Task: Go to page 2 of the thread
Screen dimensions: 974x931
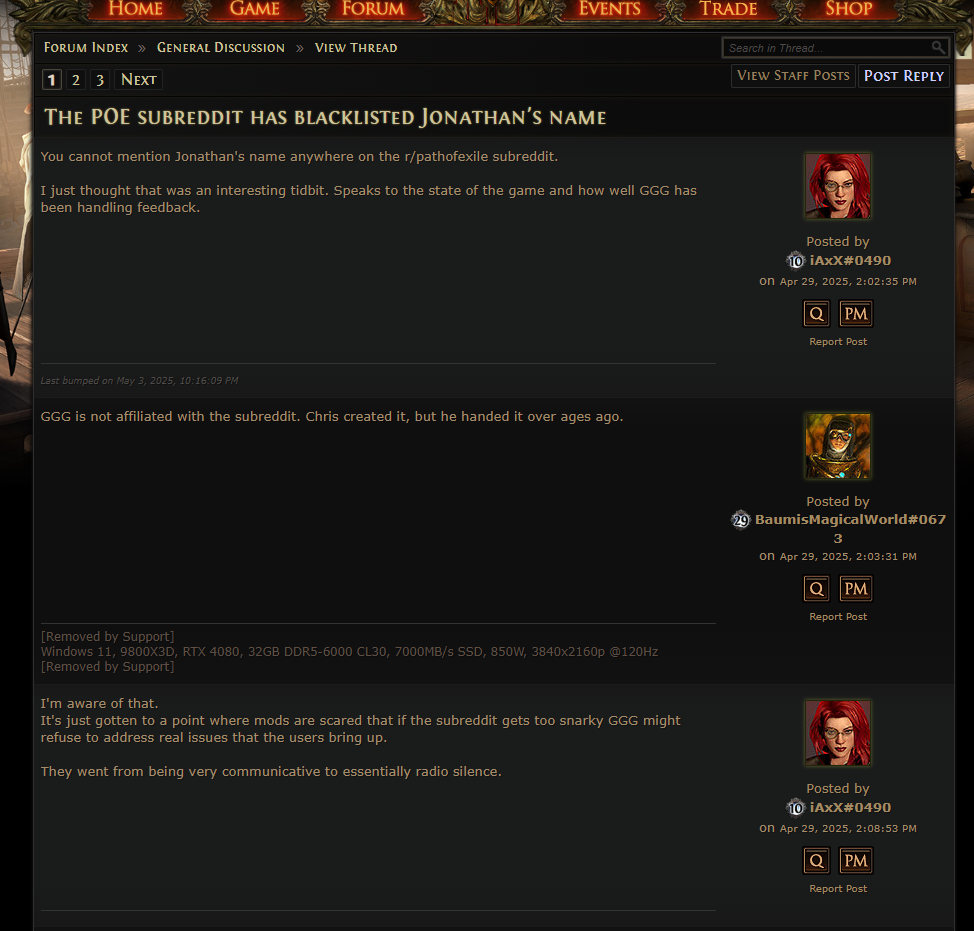Action: 76,79
